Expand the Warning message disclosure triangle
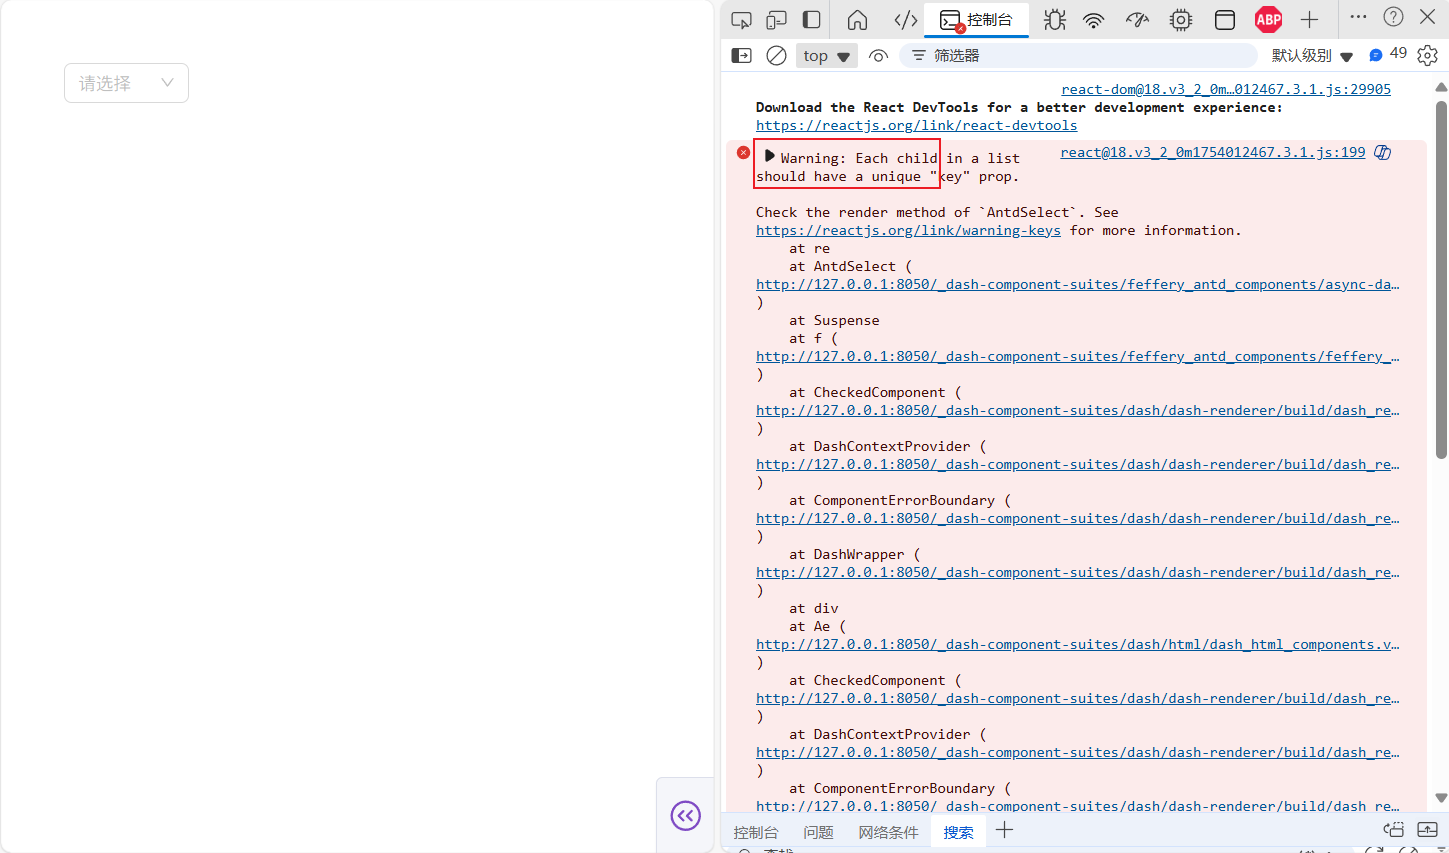Screen dimensions: 1449x853 coord(769,156)
